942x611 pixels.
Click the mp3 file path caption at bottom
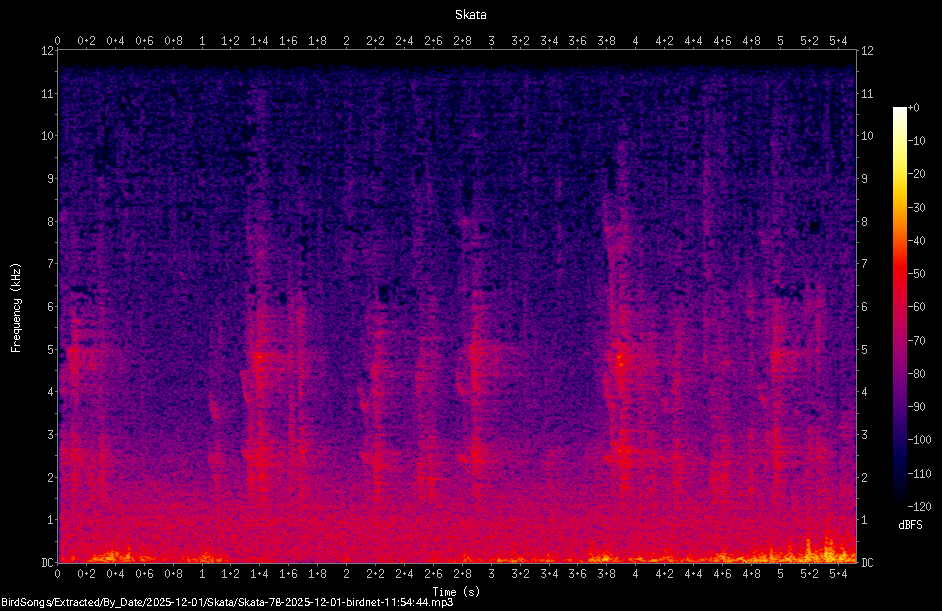[227, 602]
